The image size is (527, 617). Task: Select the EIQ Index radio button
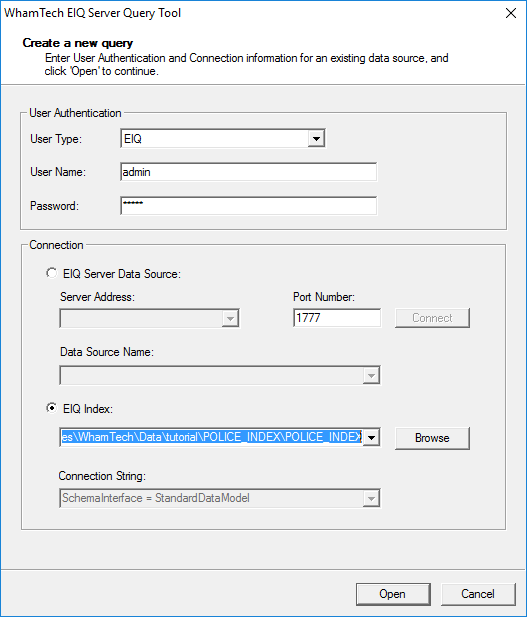tap(51, 408)
